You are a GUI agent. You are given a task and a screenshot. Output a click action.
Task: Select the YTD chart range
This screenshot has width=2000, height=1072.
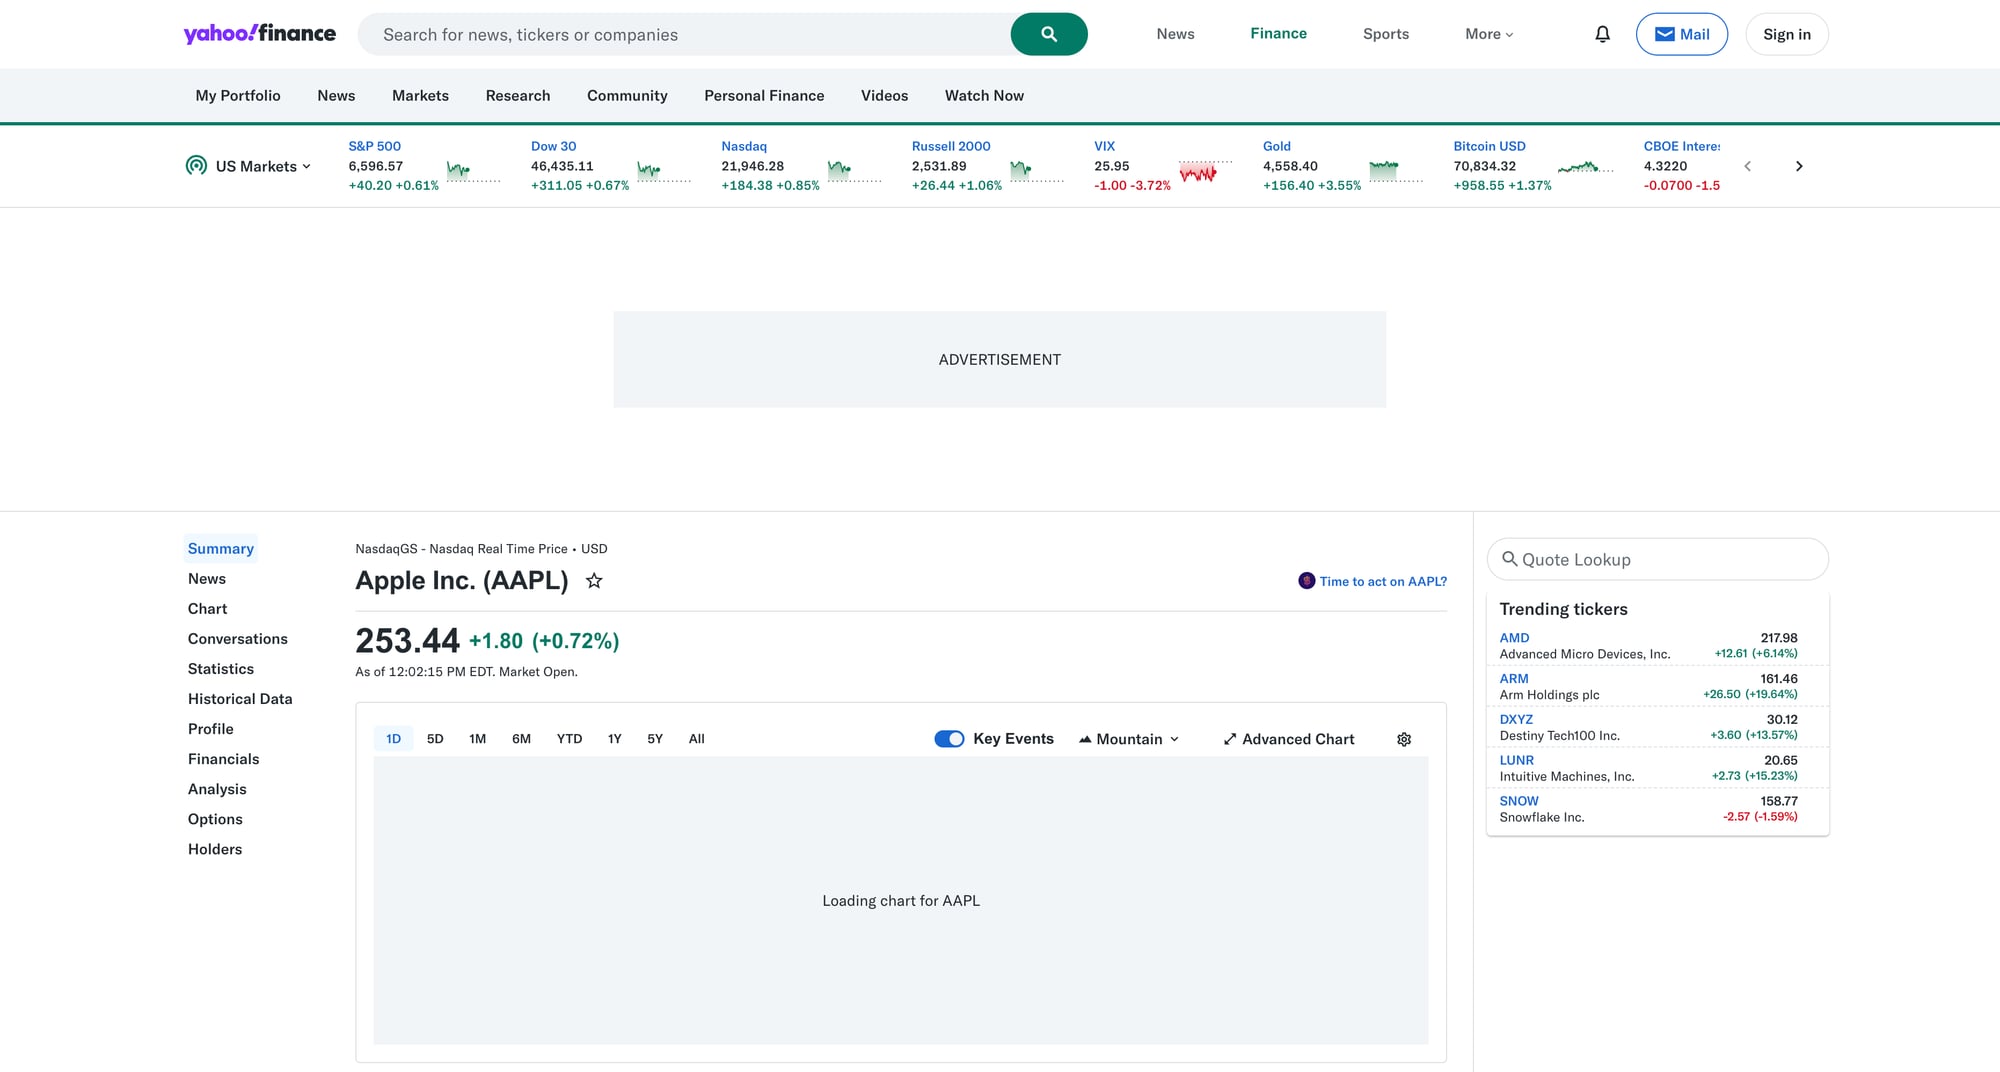[569, 739]
